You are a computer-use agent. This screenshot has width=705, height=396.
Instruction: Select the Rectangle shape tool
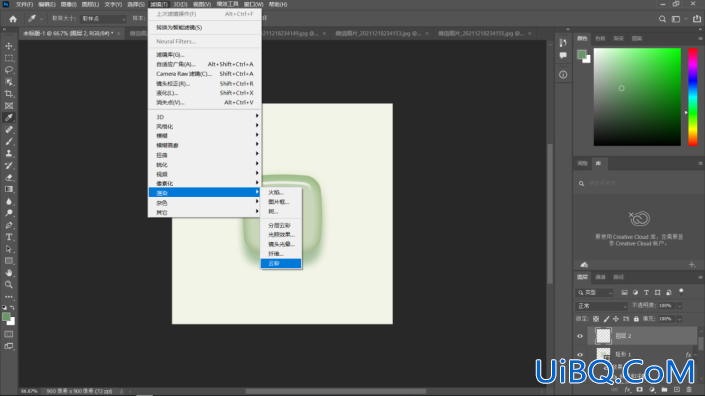pos(9,261)
